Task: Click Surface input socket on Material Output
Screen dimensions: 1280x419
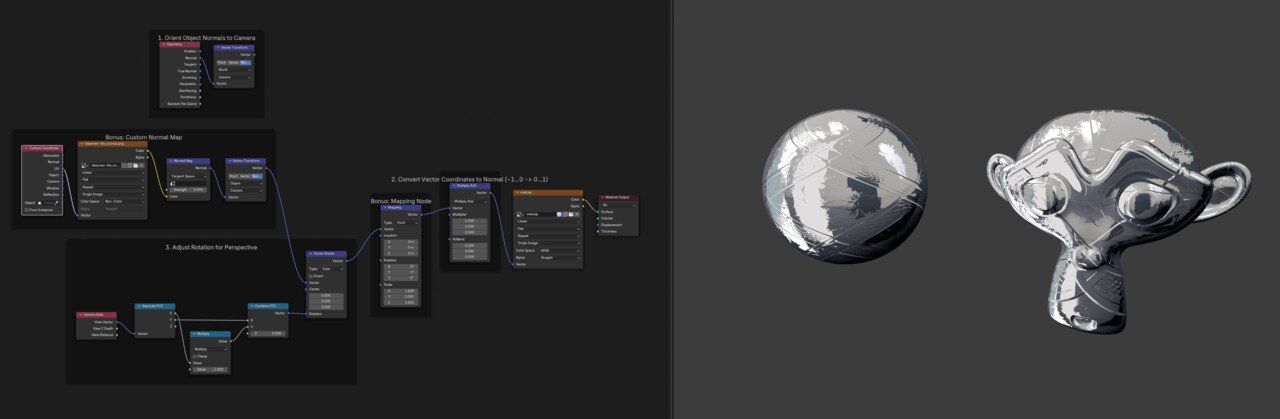Action: click(598, 212)
